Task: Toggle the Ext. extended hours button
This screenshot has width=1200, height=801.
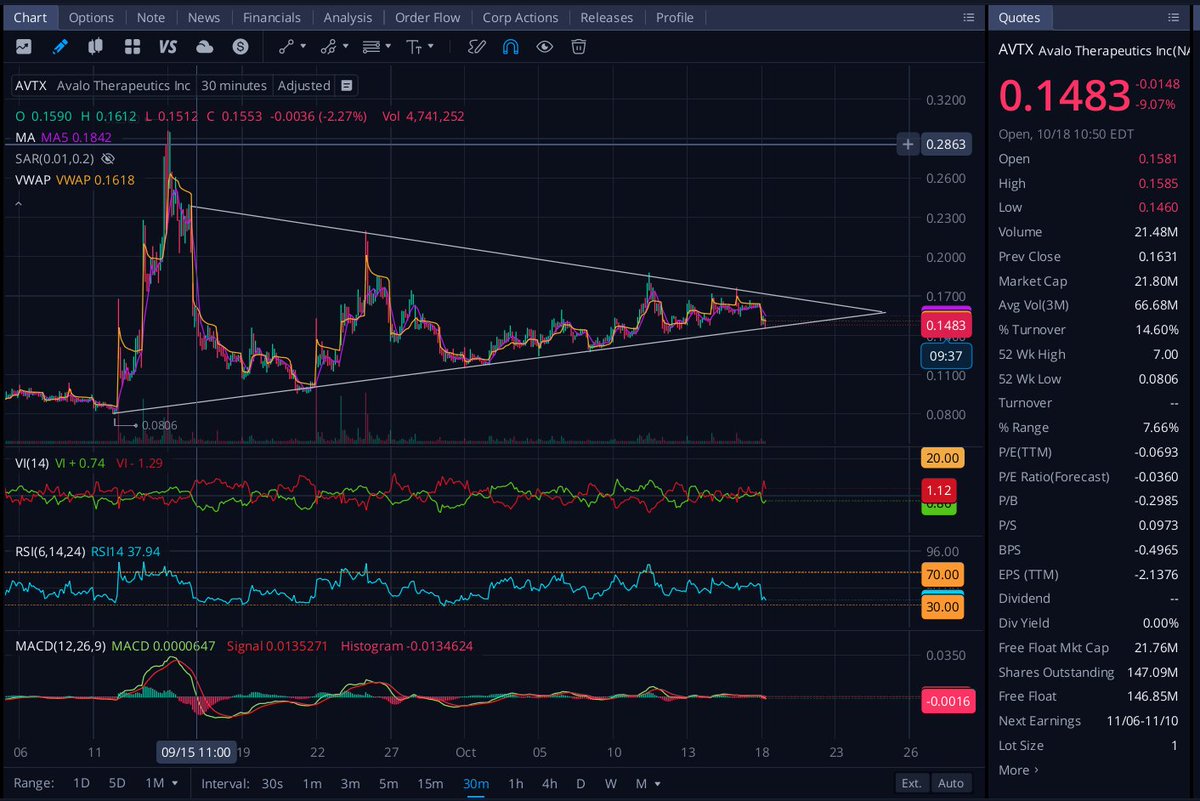Action: (911, 783)
